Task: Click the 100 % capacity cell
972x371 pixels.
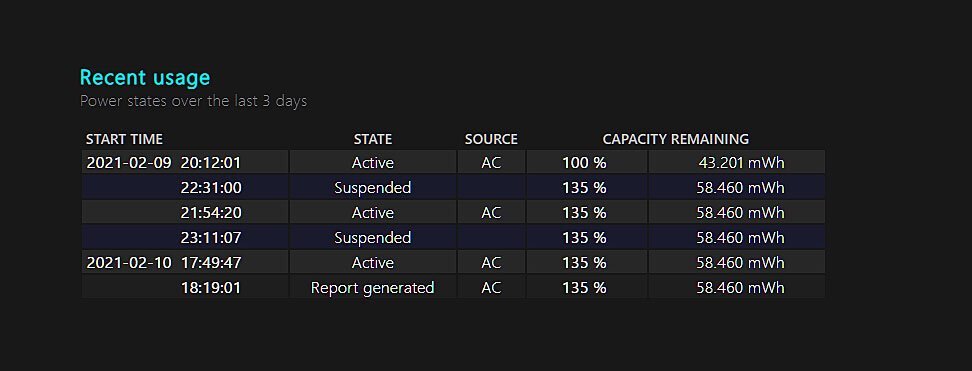Action: pos(586,162)
